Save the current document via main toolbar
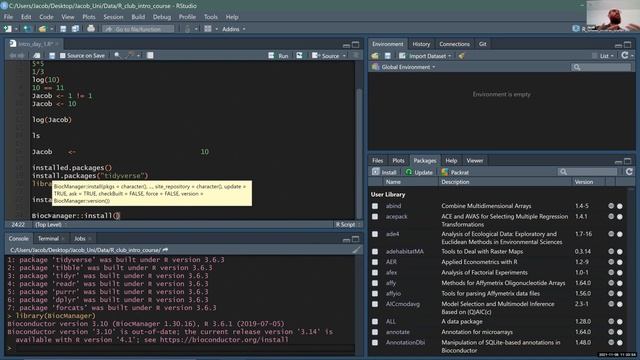 pyautogui.click(x=63, y=29)
